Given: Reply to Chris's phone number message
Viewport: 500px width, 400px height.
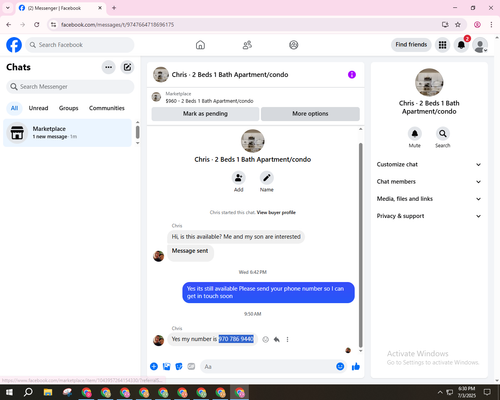Looking at the screenshot, I should click(x=277, y=339).
